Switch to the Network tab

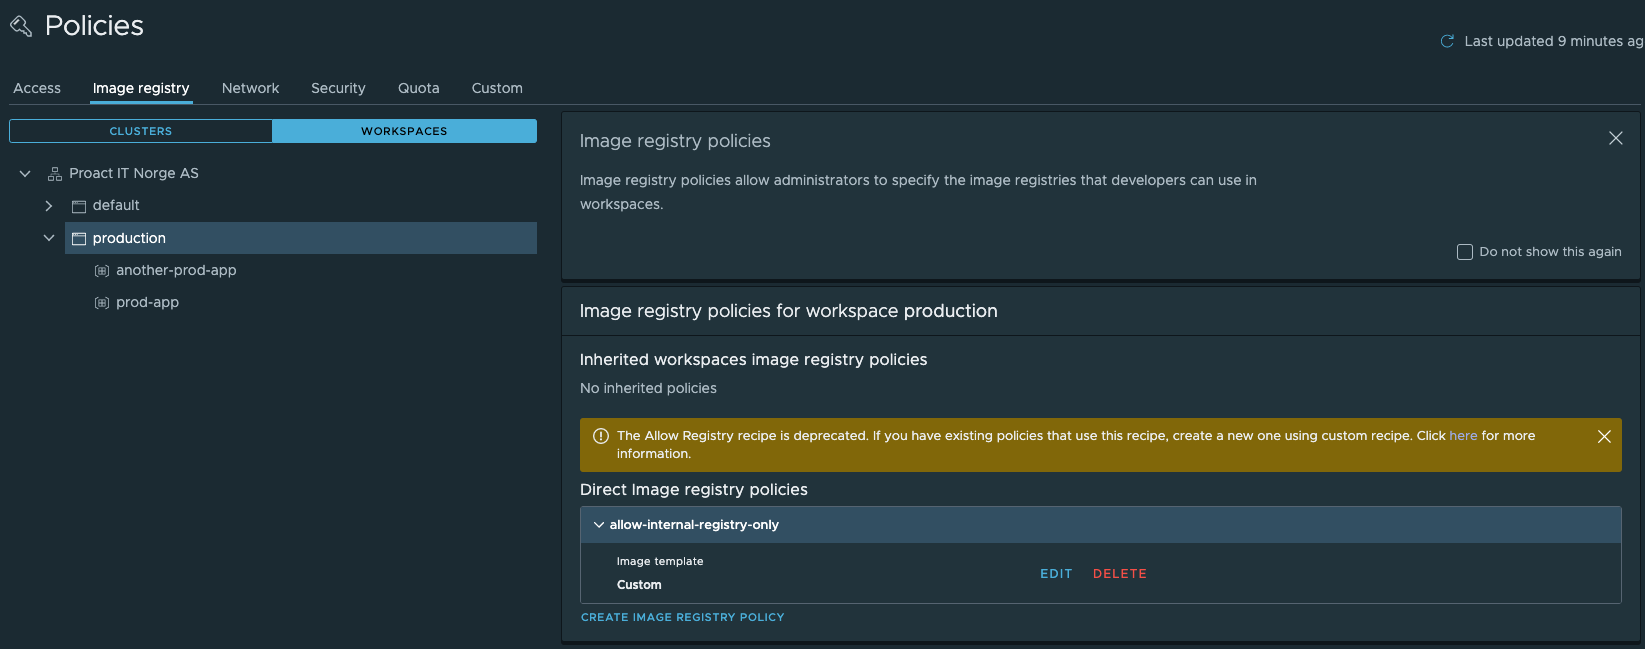coord(251,88)
